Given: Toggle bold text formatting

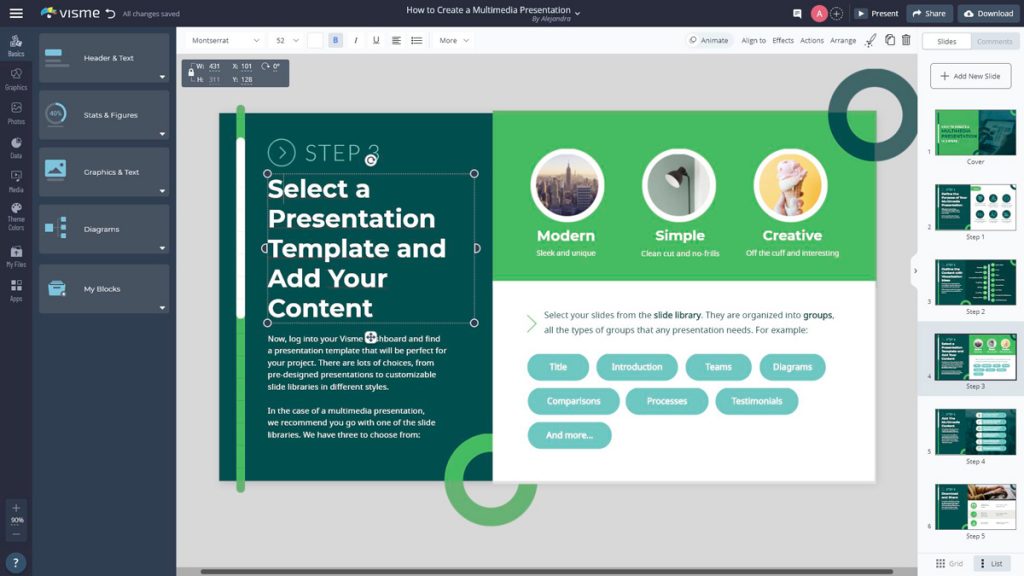Looking at the screenshot, I should (335, 40).
